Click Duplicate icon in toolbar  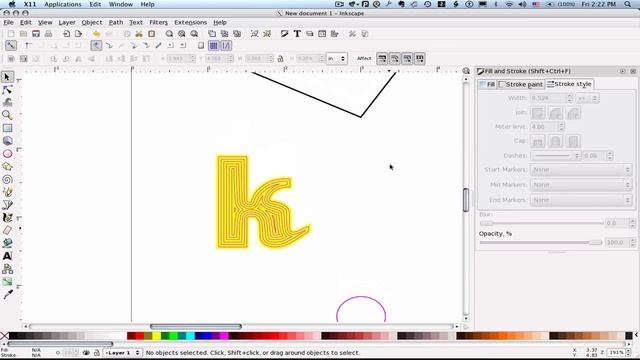212,34
